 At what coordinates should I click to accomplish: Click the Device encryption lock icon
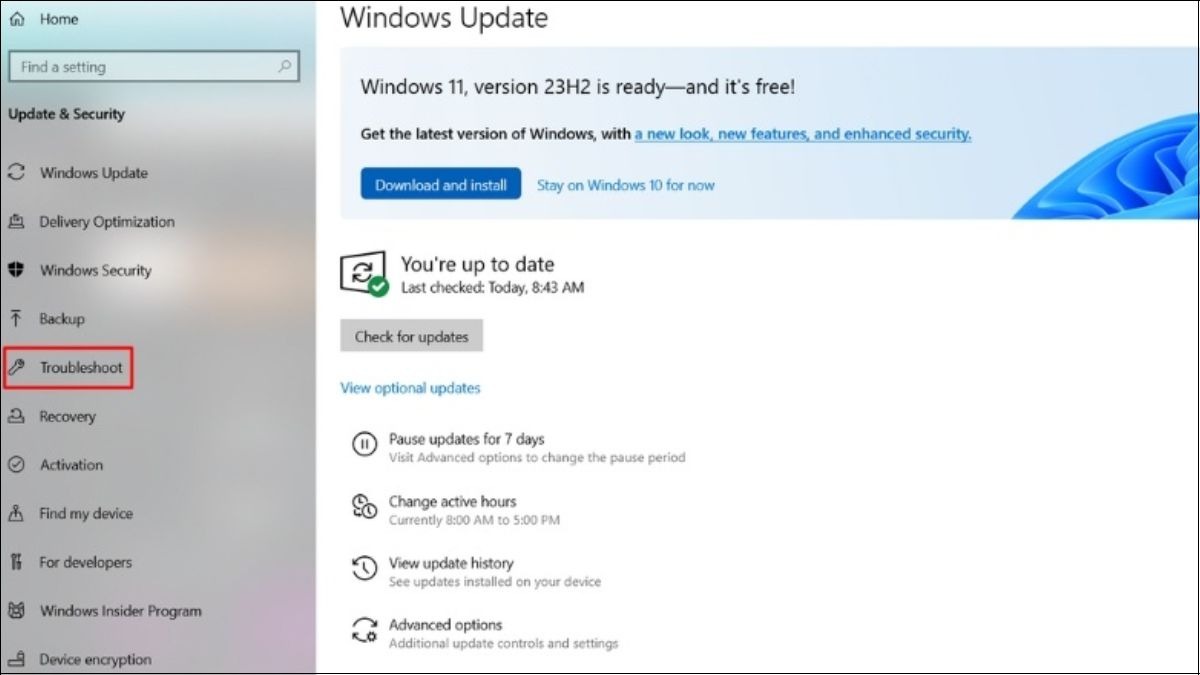pos(16,660)
